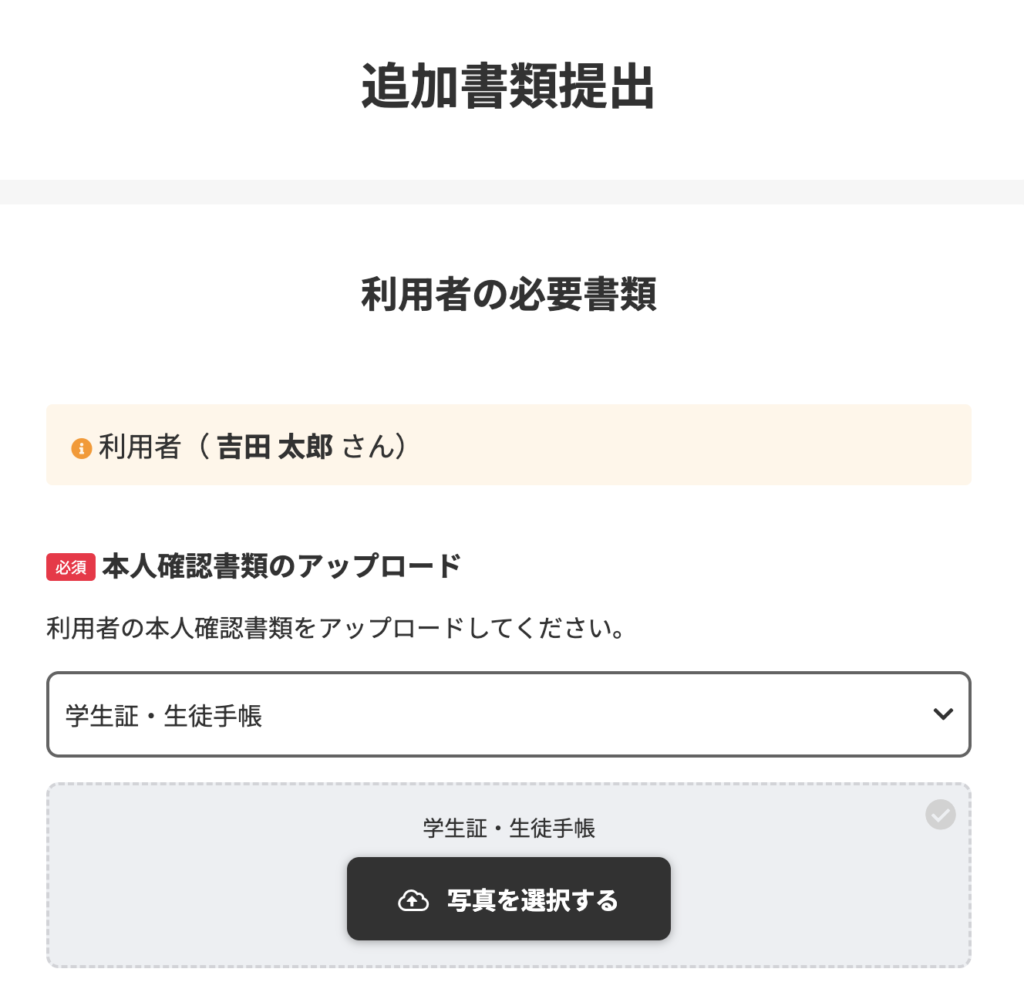Click the gray checkmark circle icon
Image resolution: width=1024 pixels, height=989 pixels.
pyautogui.click(x=940, y=815)
